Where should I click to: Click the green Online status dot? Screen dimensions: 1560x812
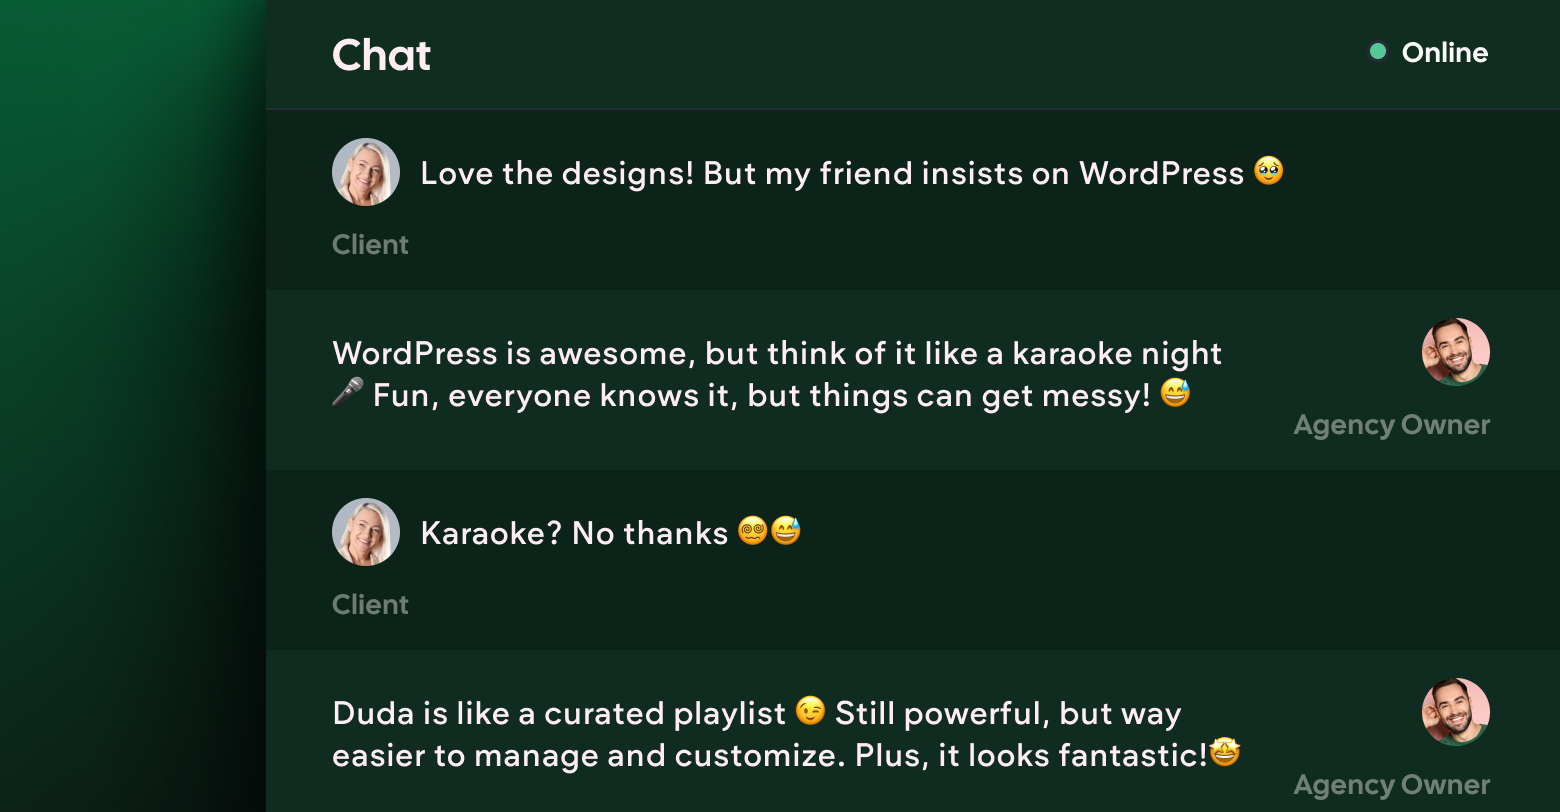coord(1378,52)
